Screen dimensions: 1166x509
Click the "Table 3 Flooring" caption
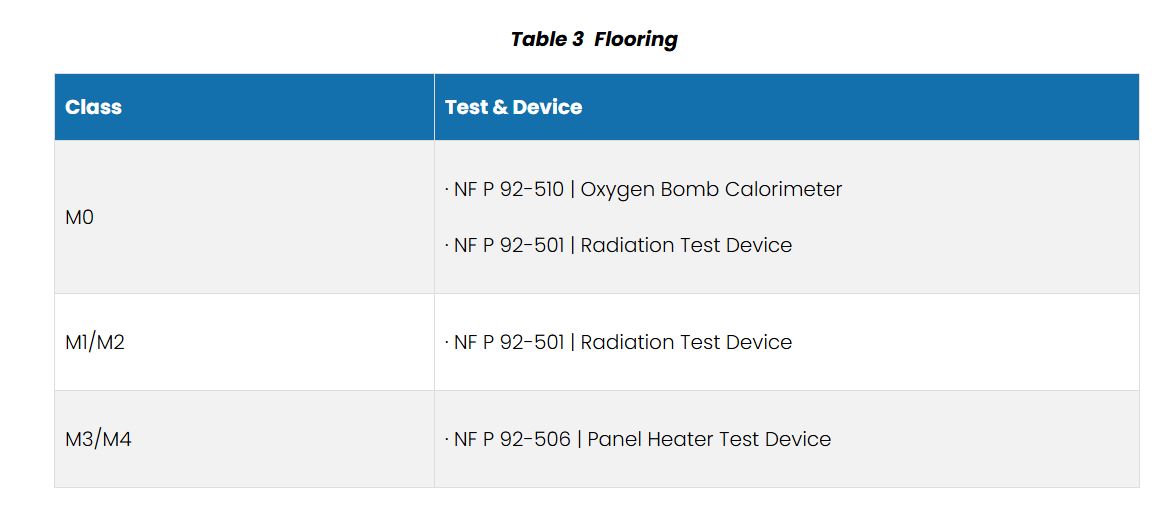tap(594, 40)
